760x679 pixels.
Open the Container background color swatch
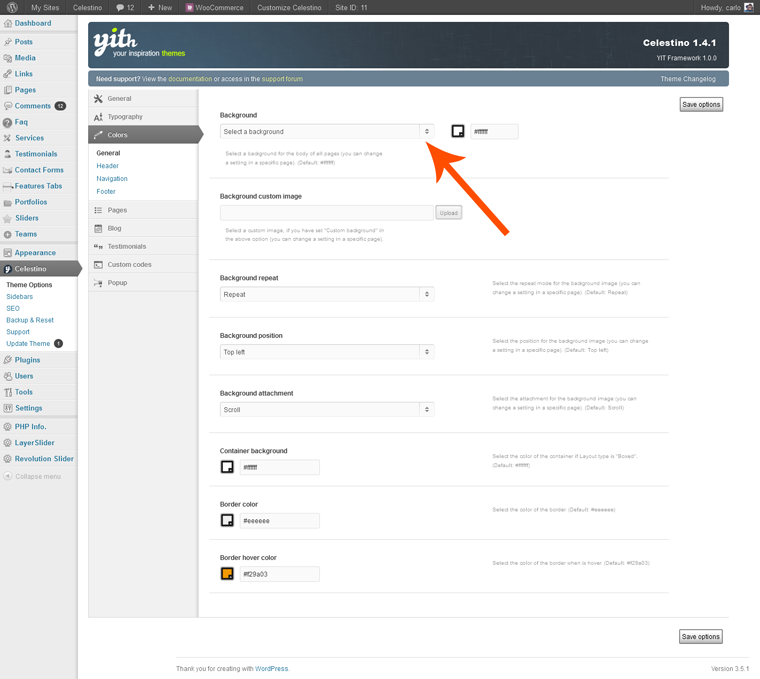point(227,467)
